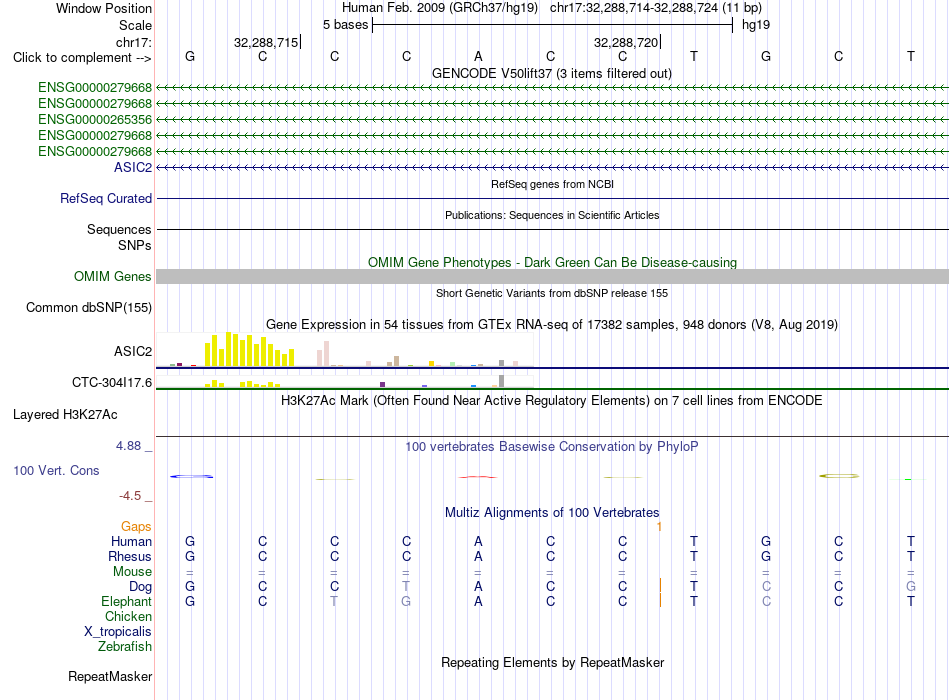Click the Sequences subtrack label
The height and width of the screenshot is (700, 950).
[x=119, y=229]
